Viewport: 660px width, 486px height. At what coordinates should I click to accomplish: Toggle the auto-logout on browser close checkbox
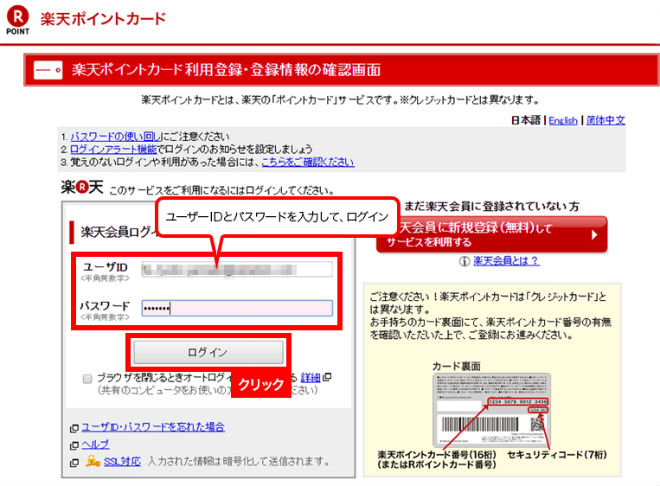pyautogui.click(x=88, y=379)
